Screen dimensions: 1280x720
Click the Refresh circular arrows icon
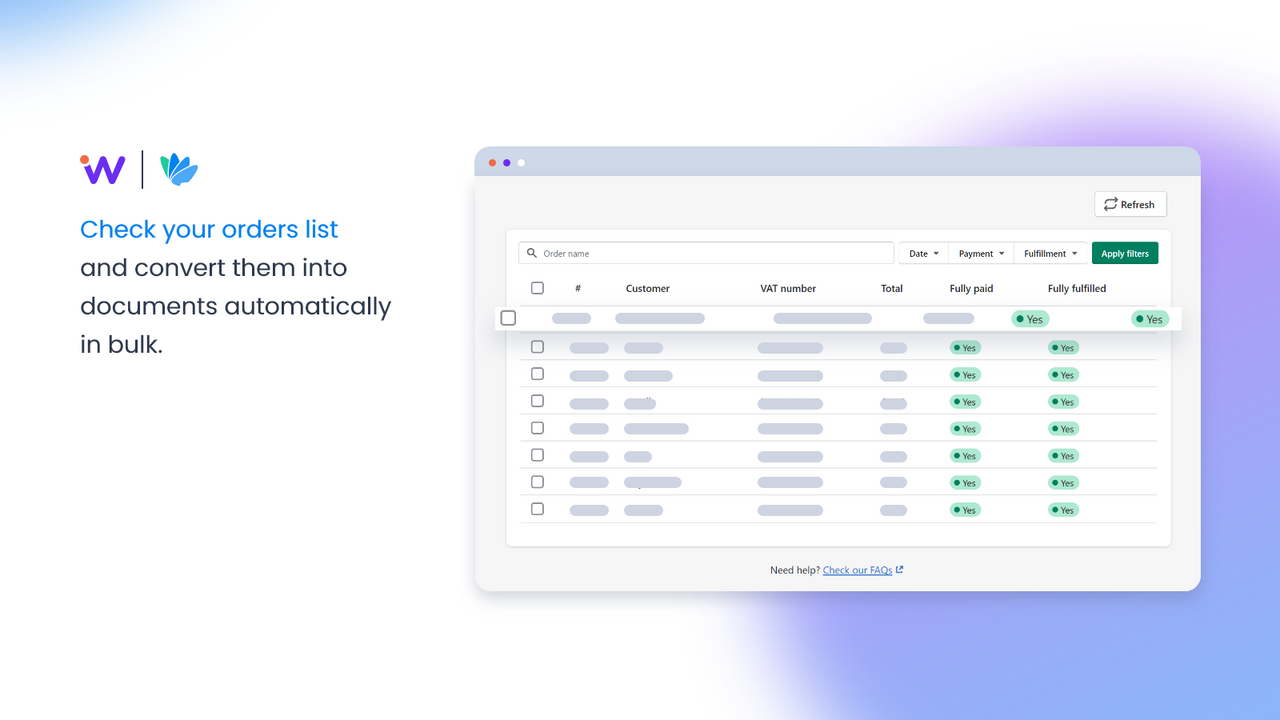(x=1112, y=203)
